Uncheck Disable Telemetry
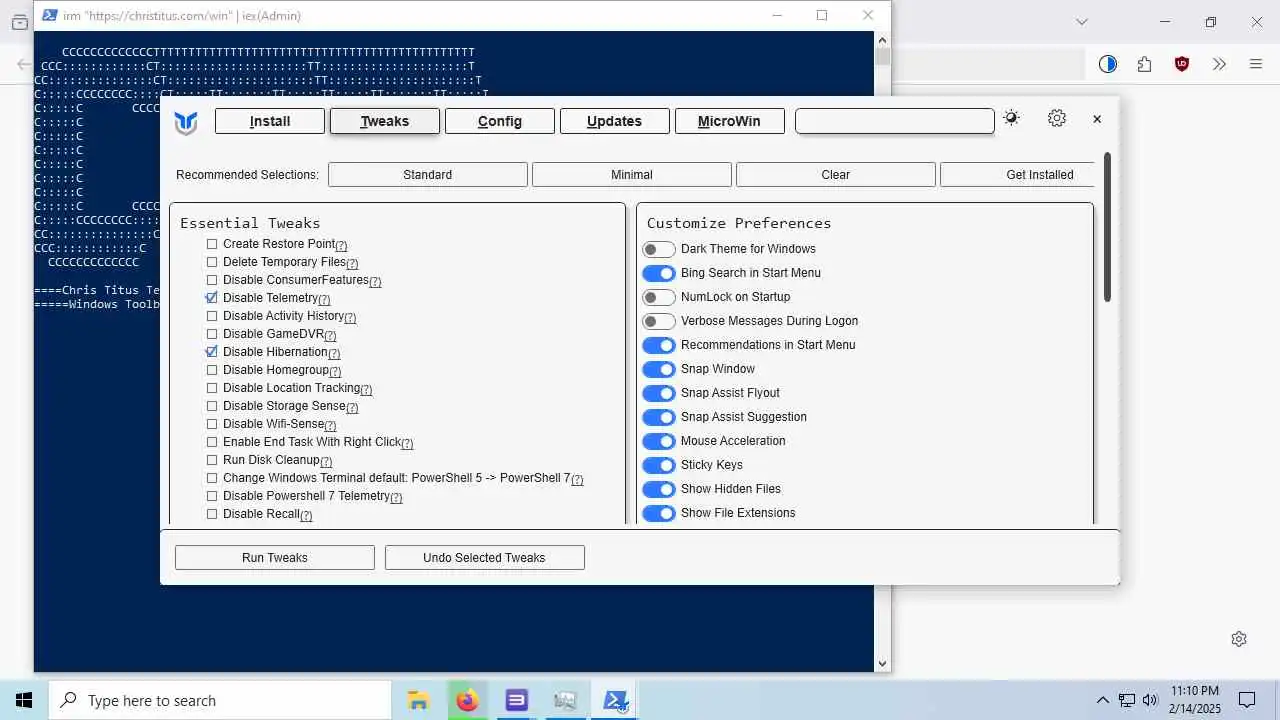This screenshot has height=720, width=1280. tap(212, 298)
